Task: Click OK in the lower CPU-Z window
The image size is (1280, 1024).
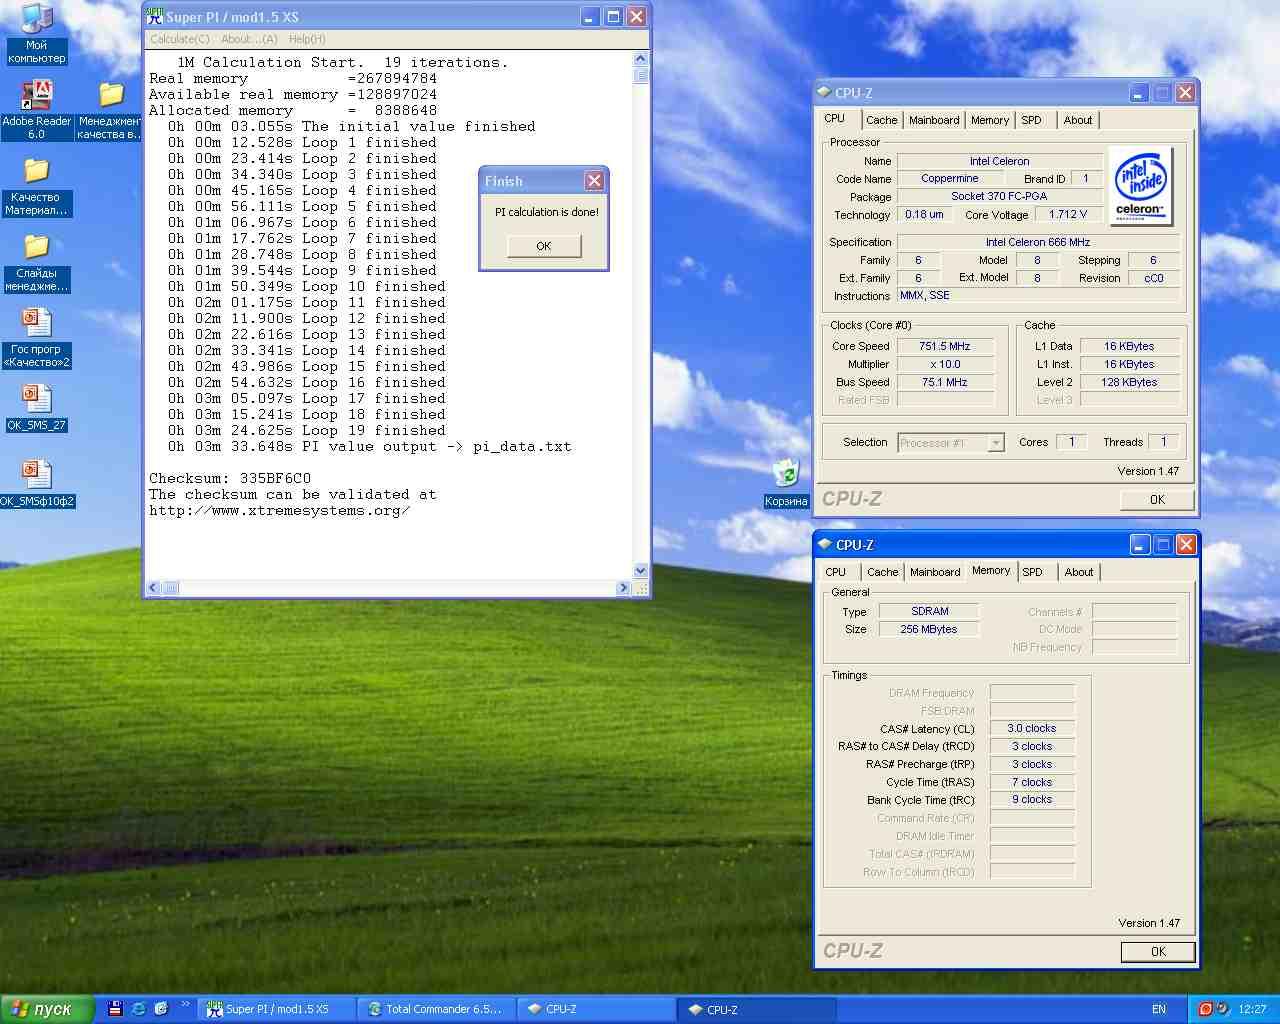Action: [1158, 952]
